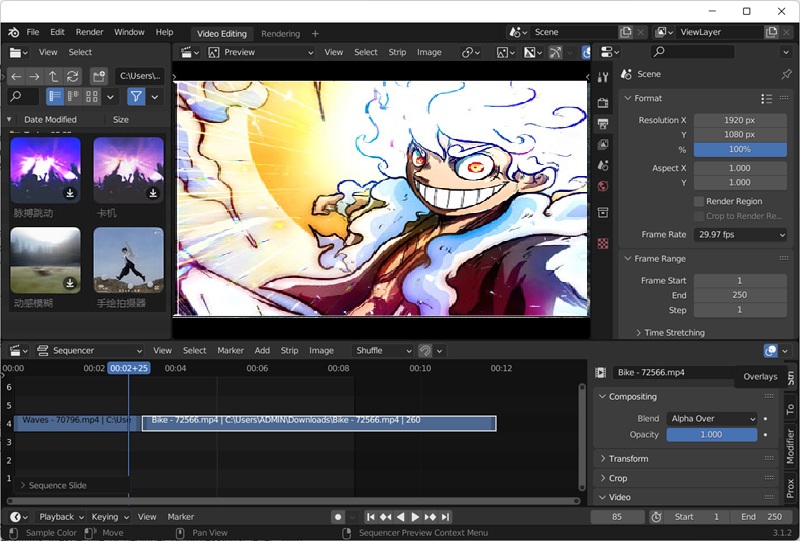This screenshot has height=541, width=800.
Task: Open the Render menu
Action: (x=89, y=32)
